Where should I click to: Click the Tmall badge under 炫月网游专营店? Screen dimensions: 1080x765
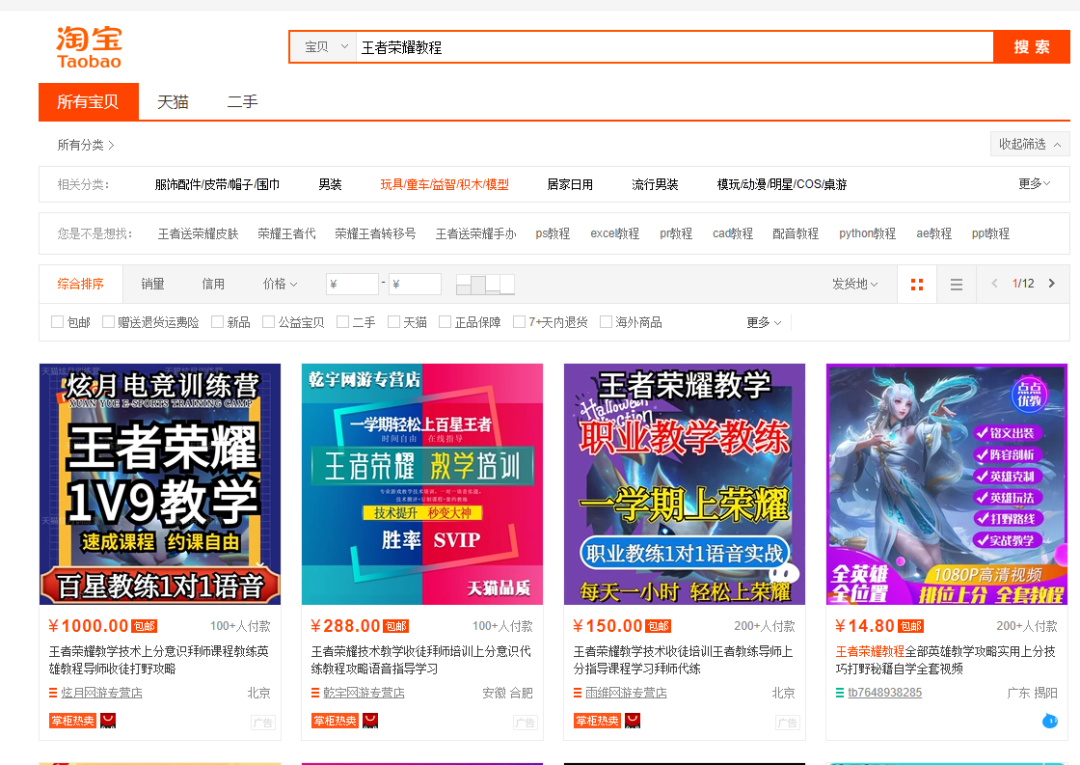(108, 720)
